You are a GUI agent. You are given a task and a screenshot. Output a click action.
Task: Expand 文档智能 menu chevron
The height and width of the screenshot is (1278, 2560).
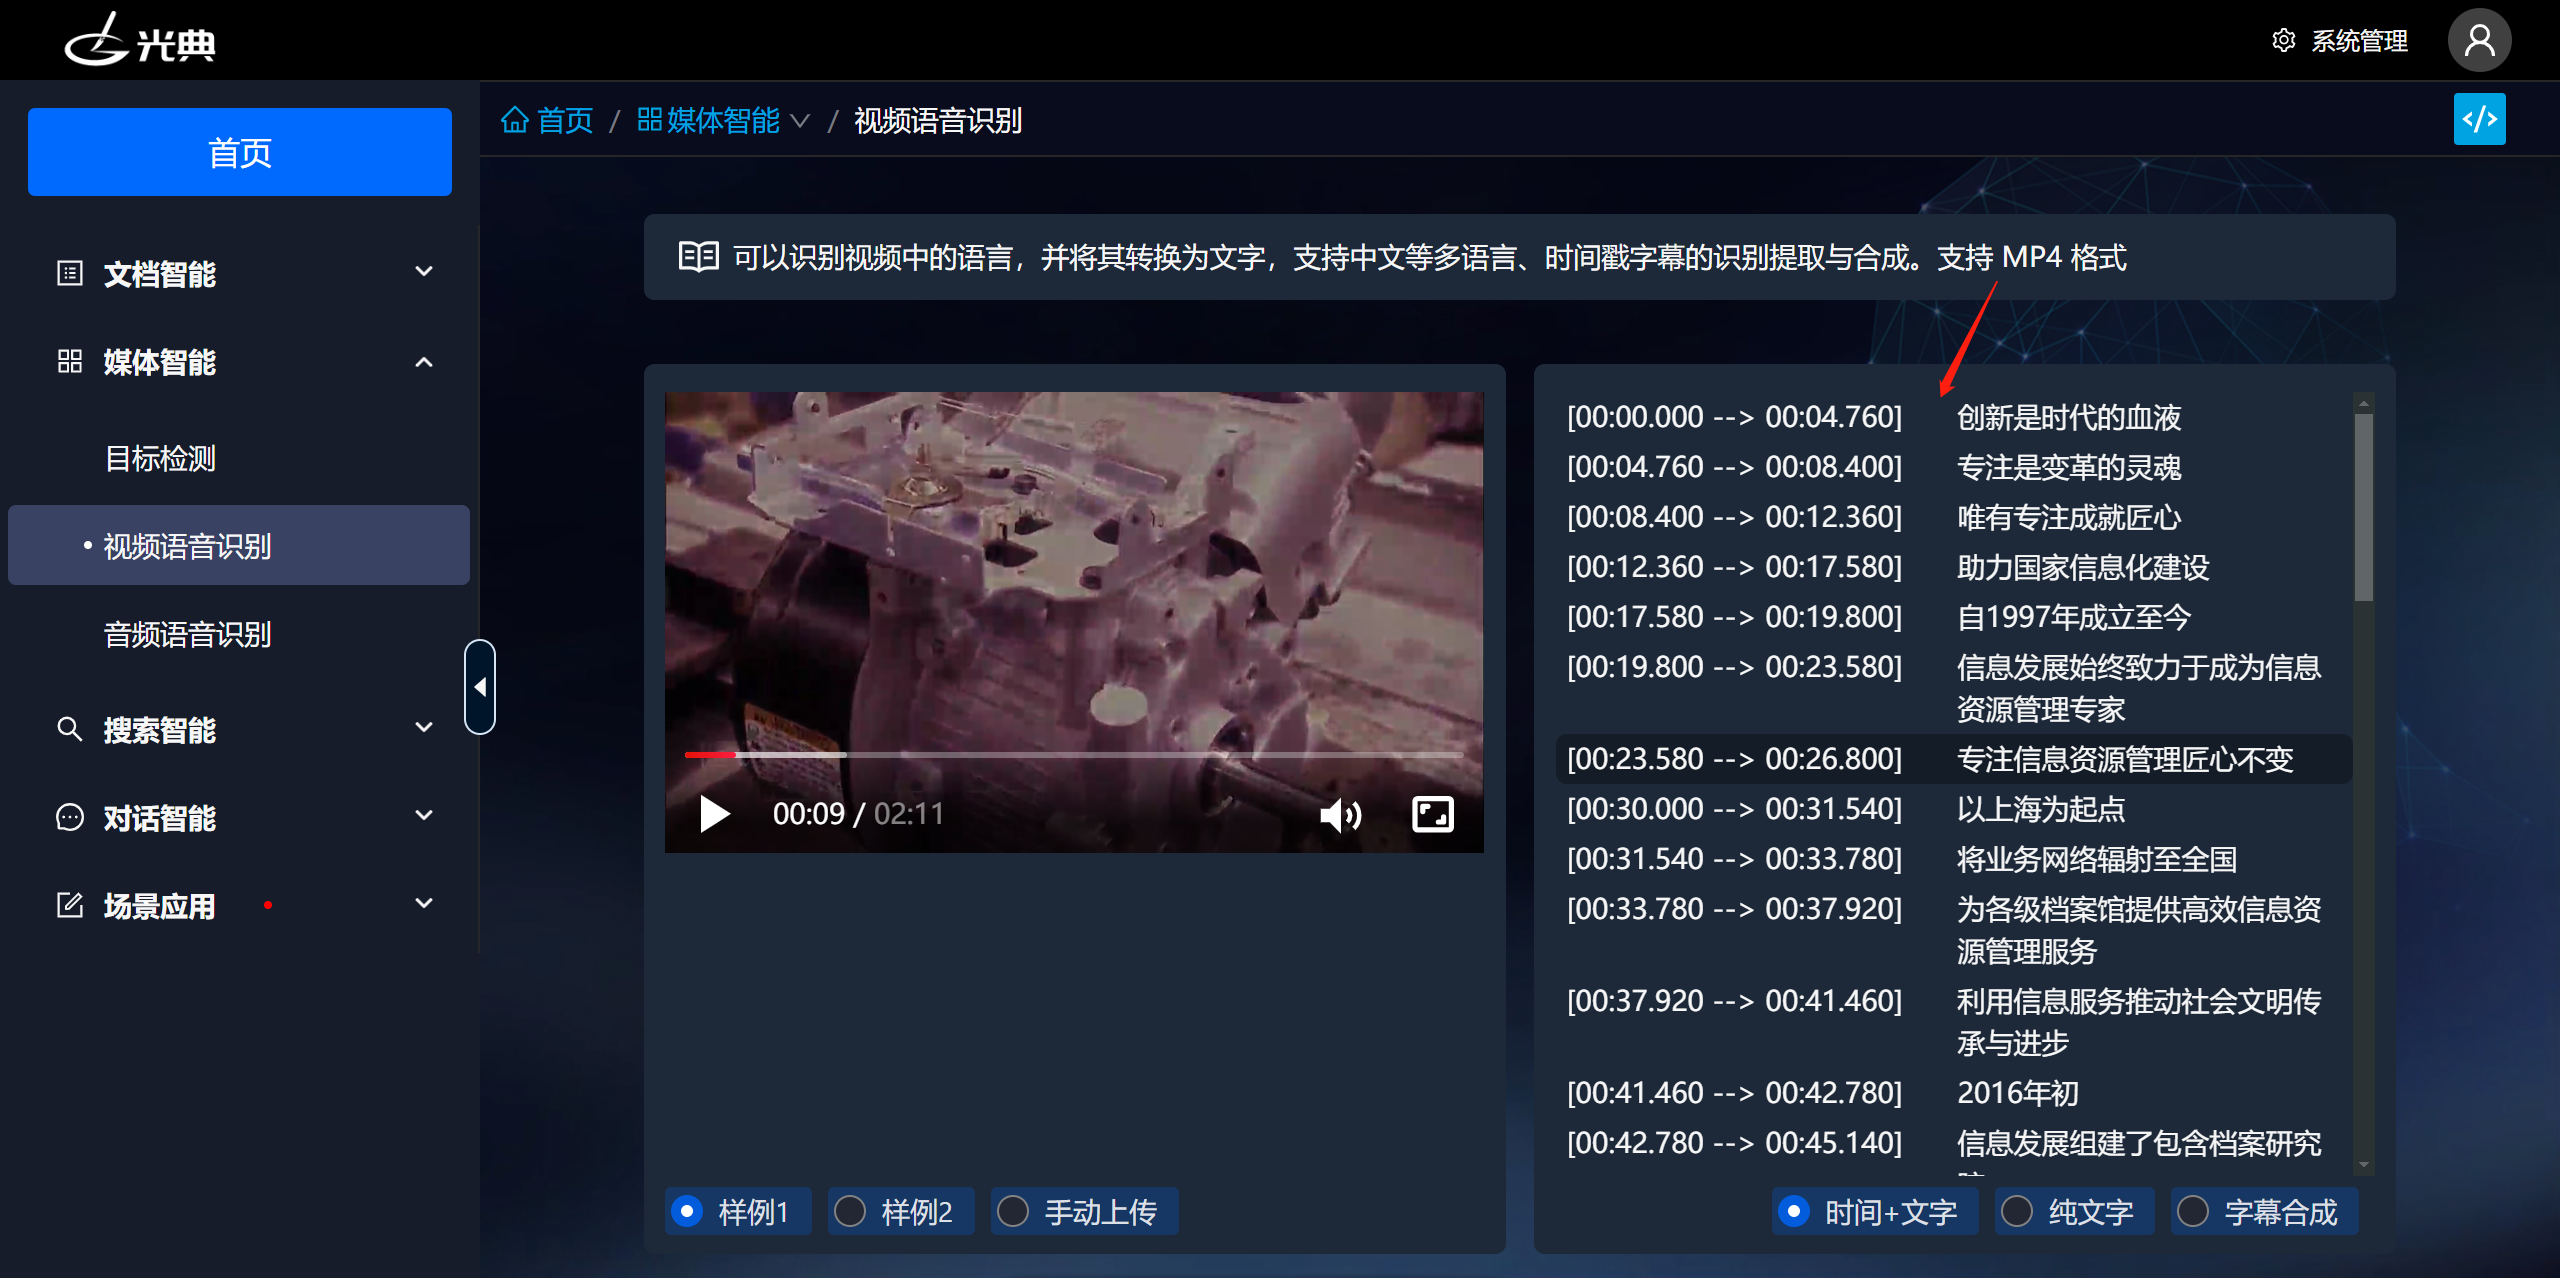[424, 272]
